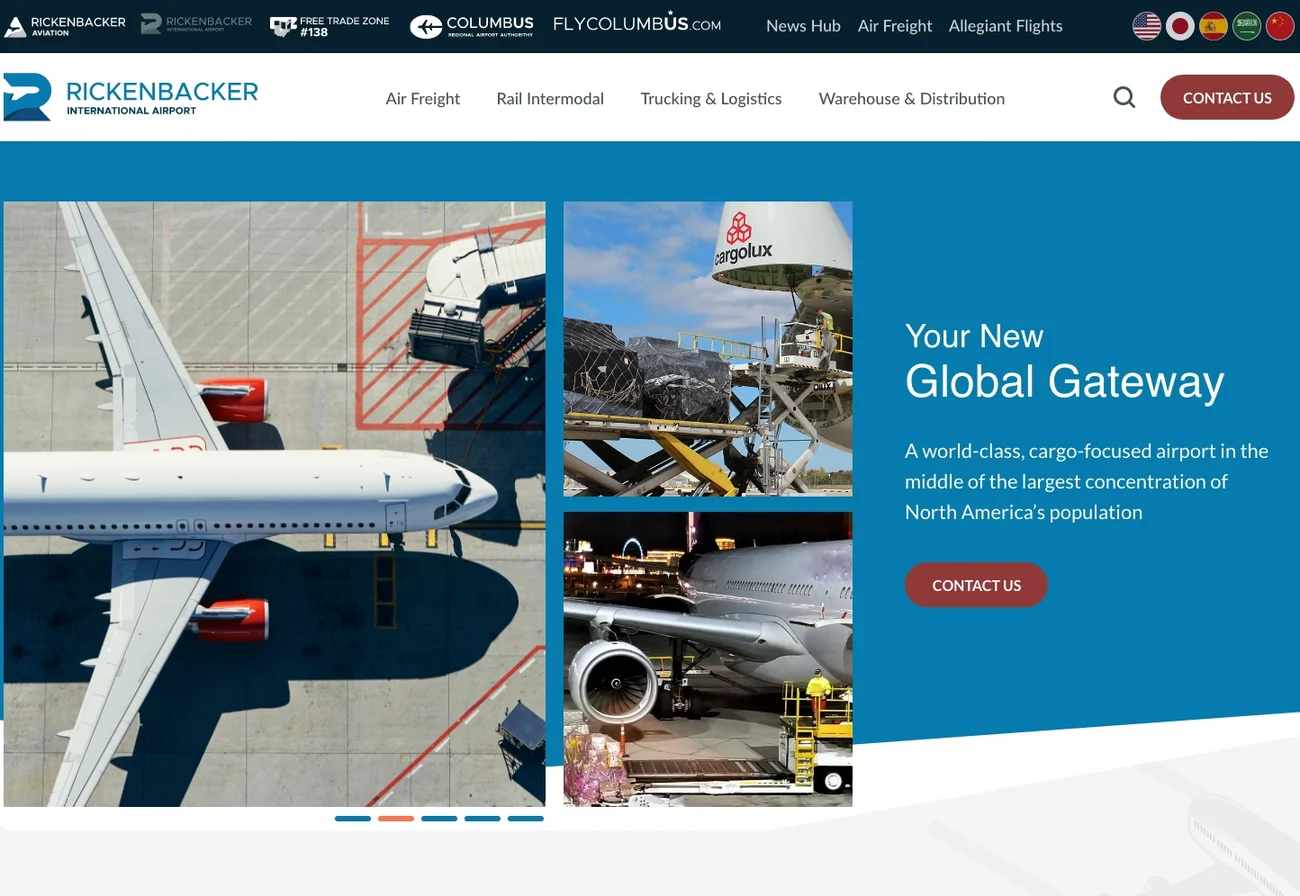
Task: Open the Trucking & Logistics menu
Action: (711, 98)
